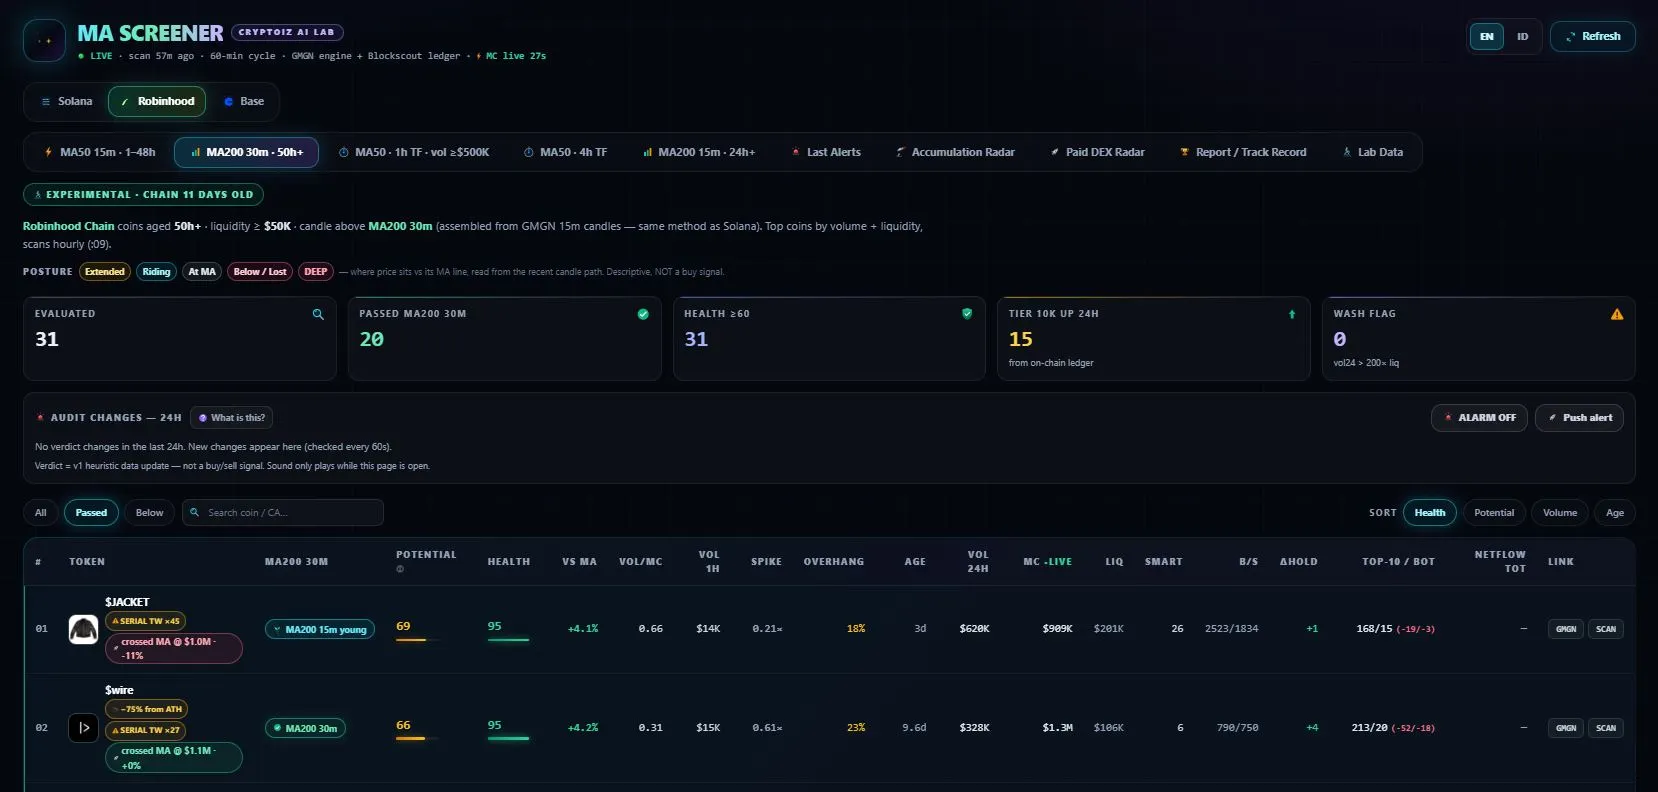Image resolution: width=1658 pixels, height=792 pixels.
Task: Click the 'crossed MA @ $1.1M' tag
Action: [174, 757]
